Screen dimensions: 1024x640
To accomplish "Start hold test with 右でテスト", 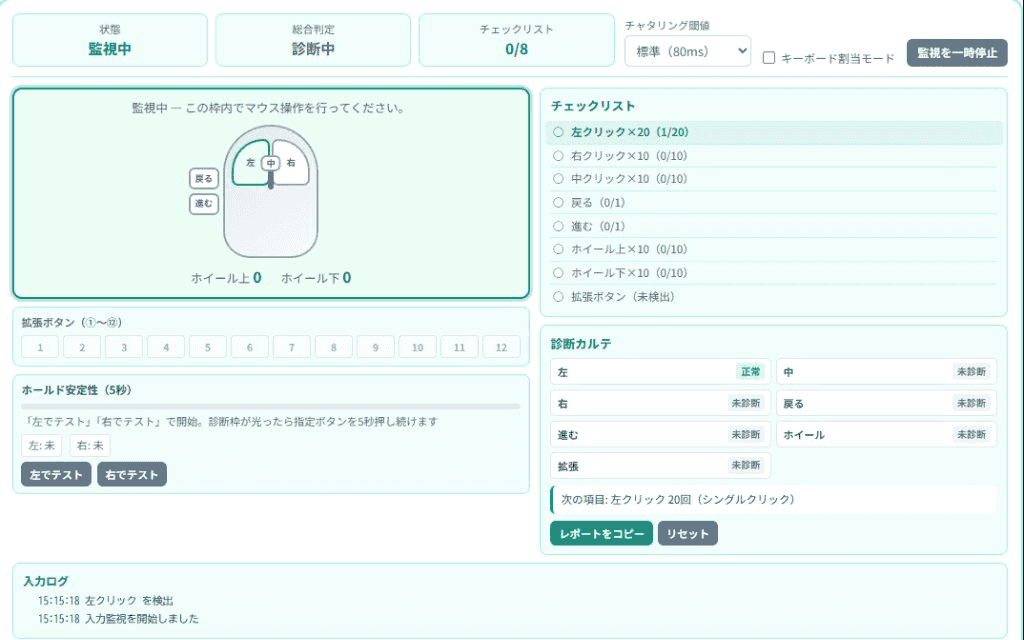I will [132, 475].
